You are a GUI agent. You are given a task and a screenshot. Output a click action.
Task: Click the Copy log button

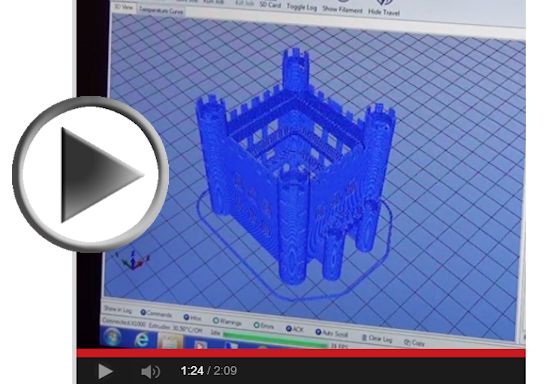414,342
